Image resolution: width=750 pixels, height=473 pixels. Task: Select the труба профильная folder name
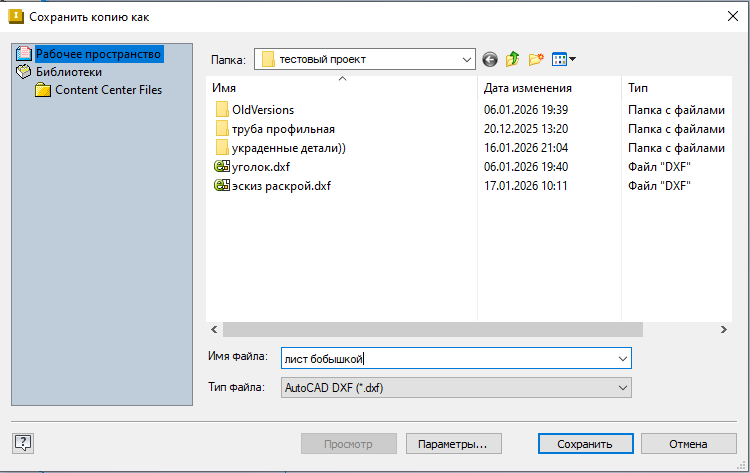283,129
